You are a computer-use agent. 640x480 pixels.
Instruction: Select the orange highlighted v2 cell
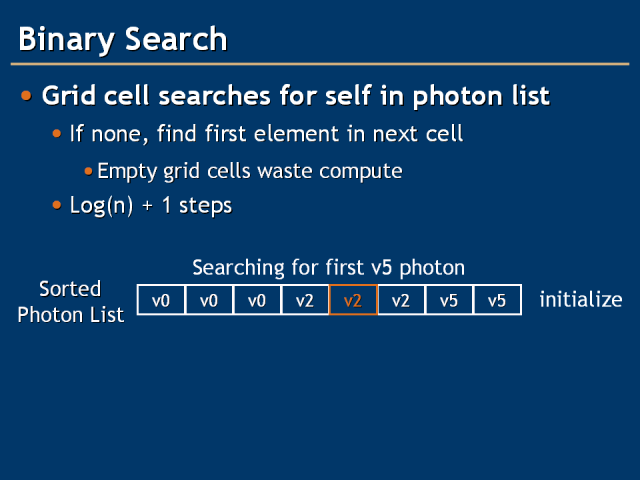[353, 300]
